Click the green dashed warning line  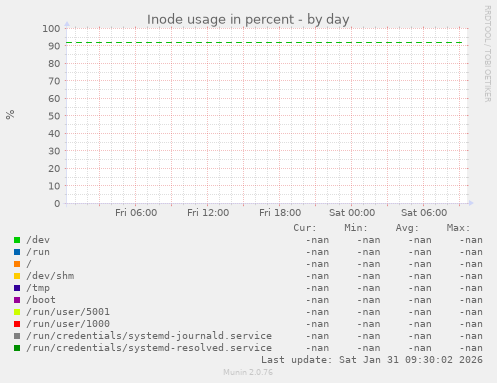264,43
